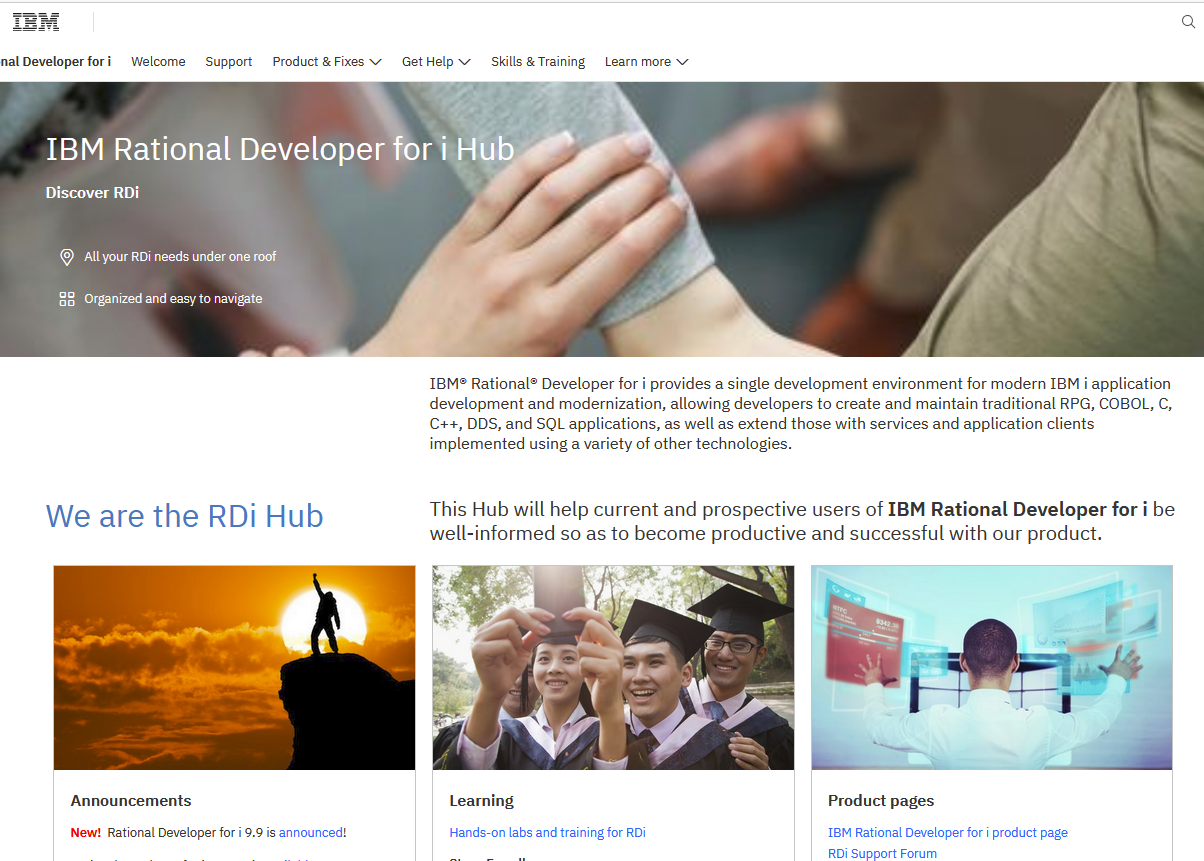Click the Announcements card heading
Viewport: 1204px width, 861px height.
point(131,801)
